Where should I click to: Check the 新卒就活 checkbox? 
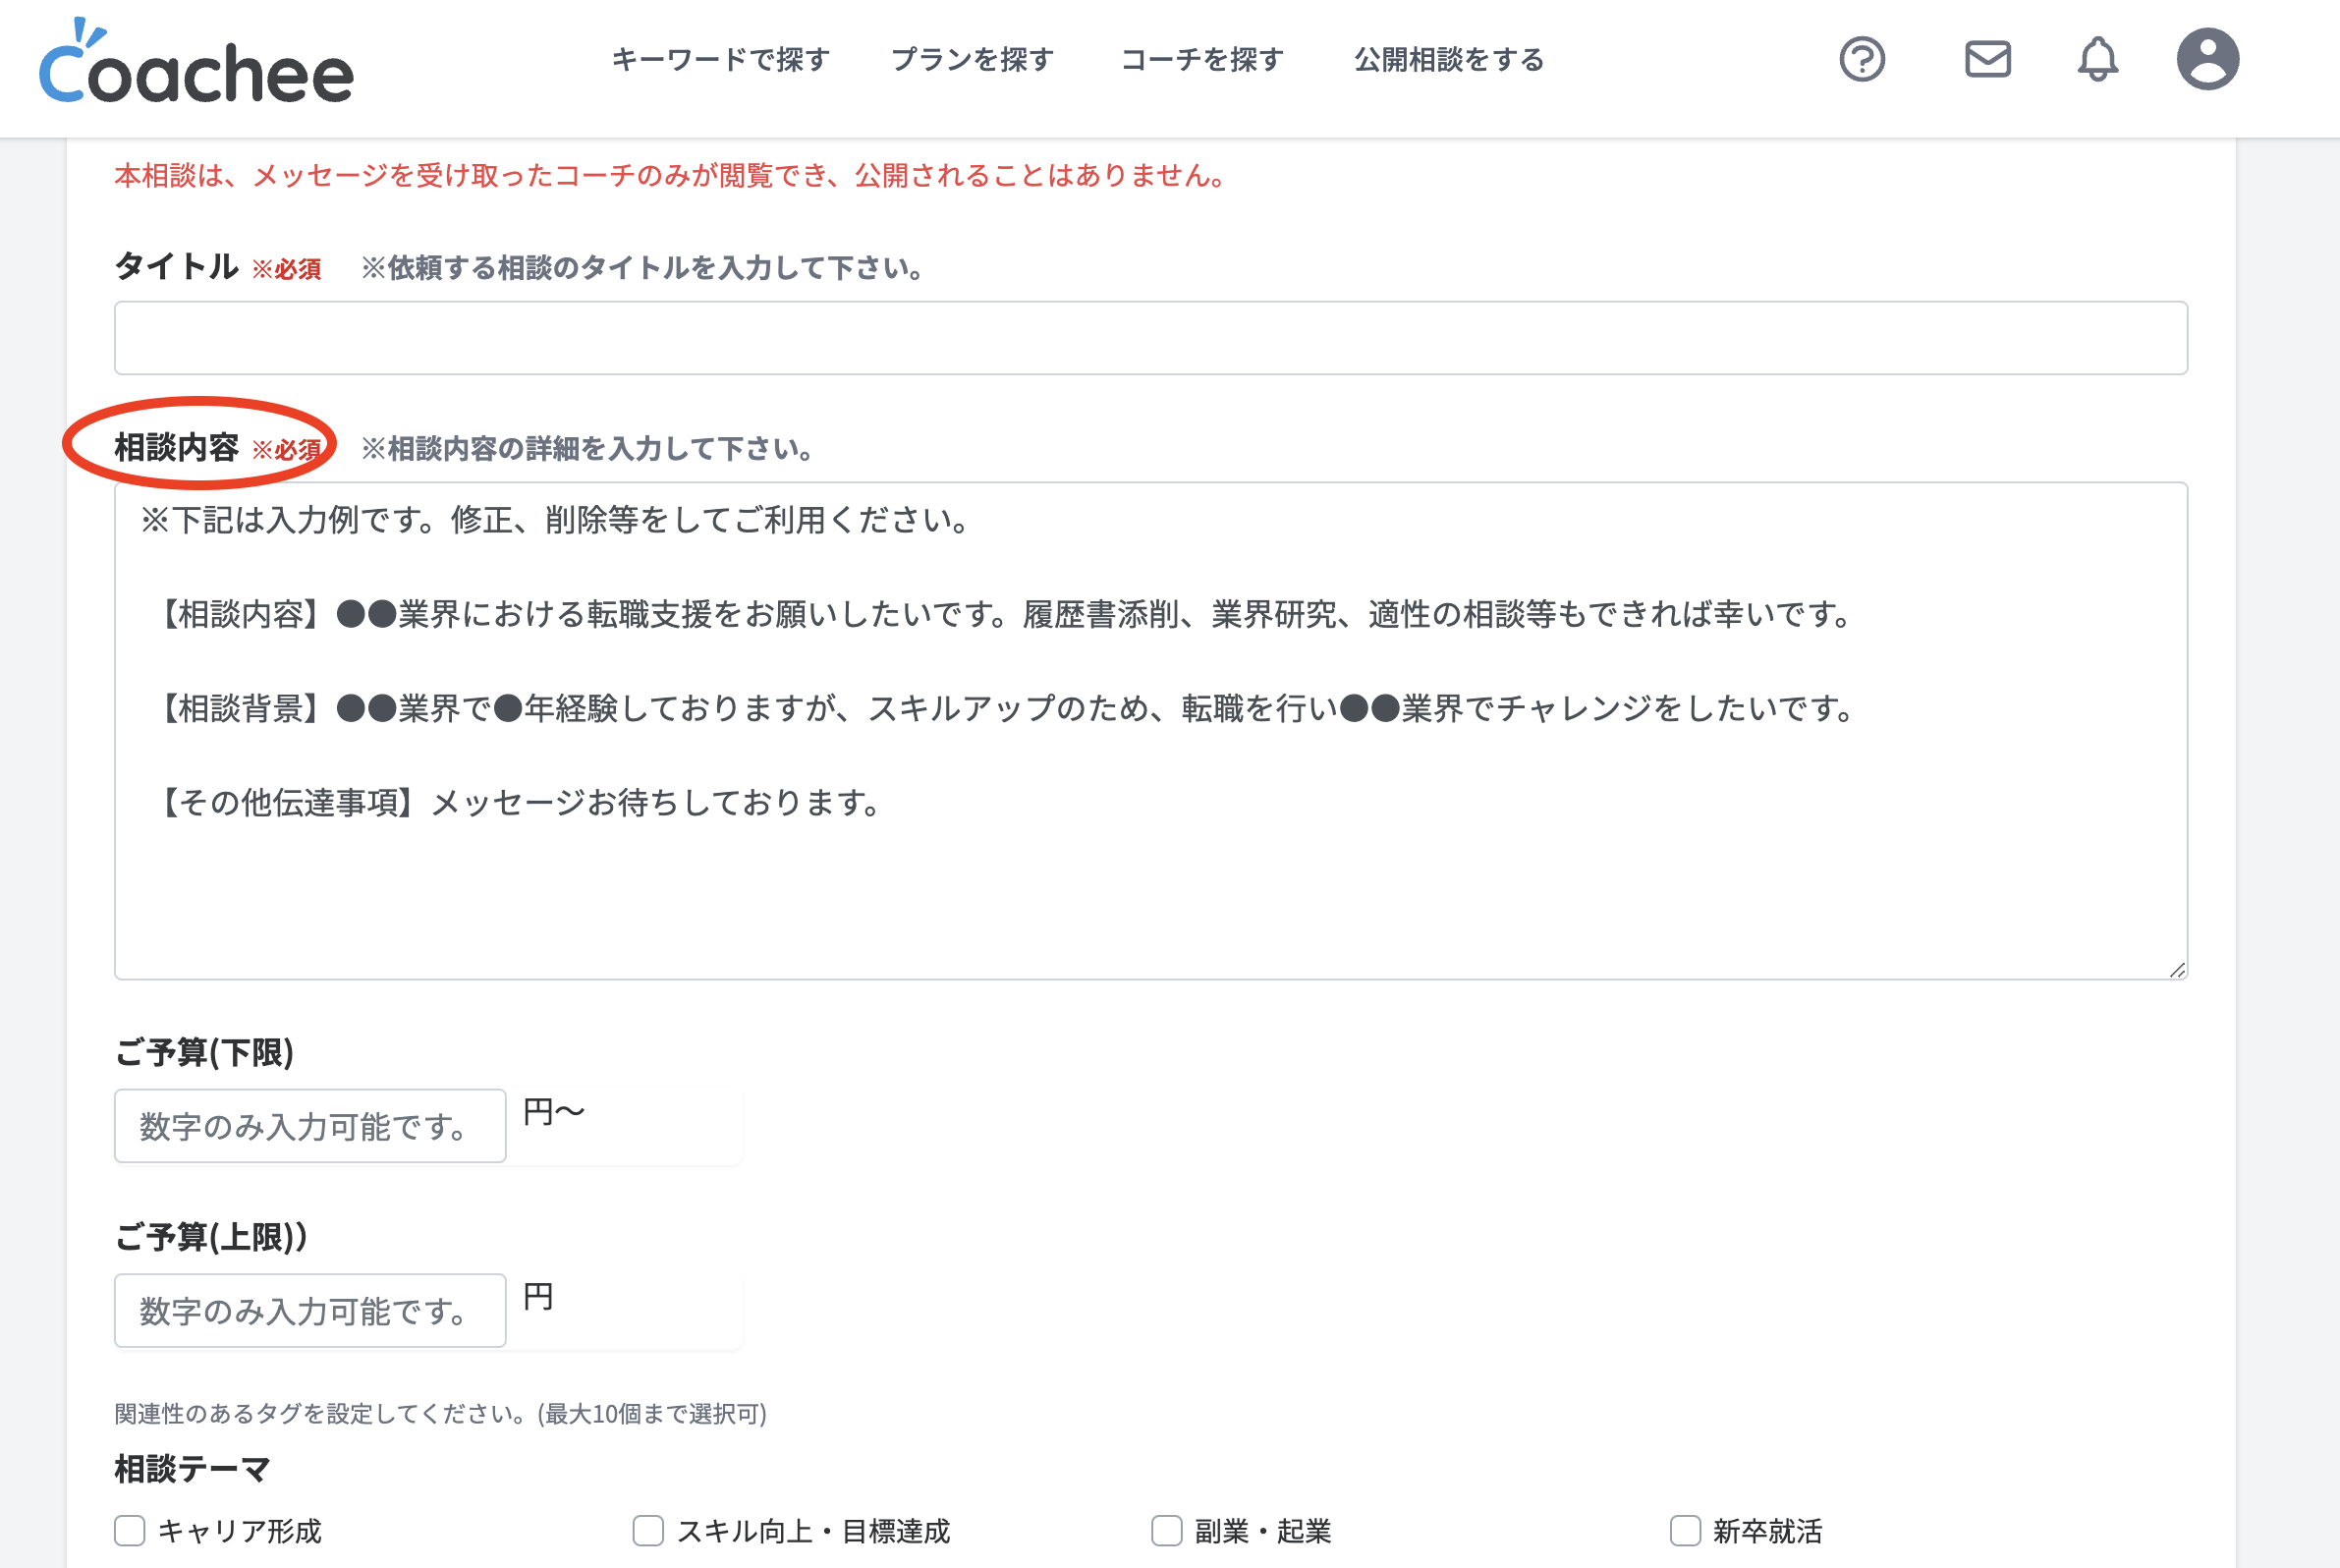[1685, 1530]
